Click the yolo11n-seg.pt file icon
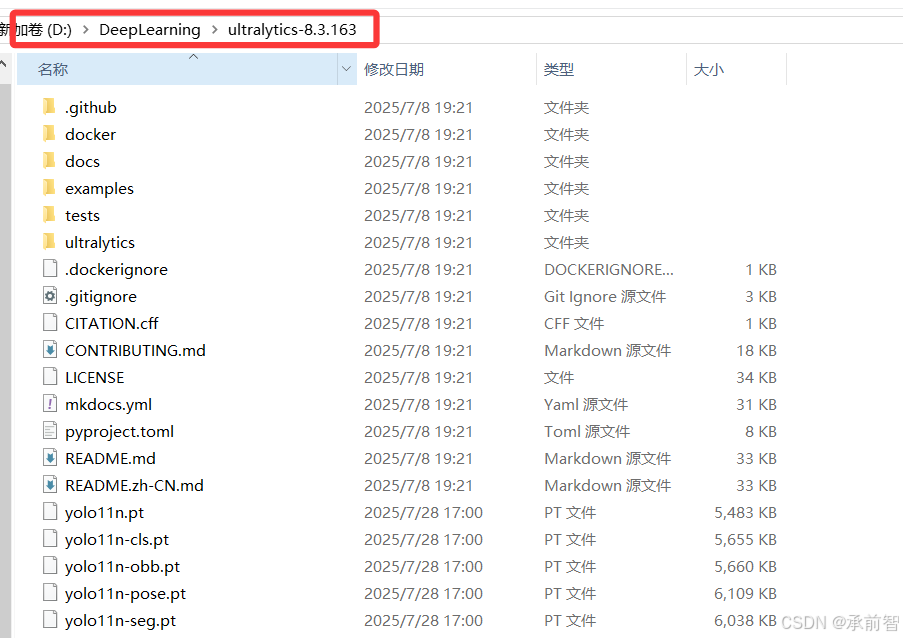903x638 pixels. tap(50, 621)
